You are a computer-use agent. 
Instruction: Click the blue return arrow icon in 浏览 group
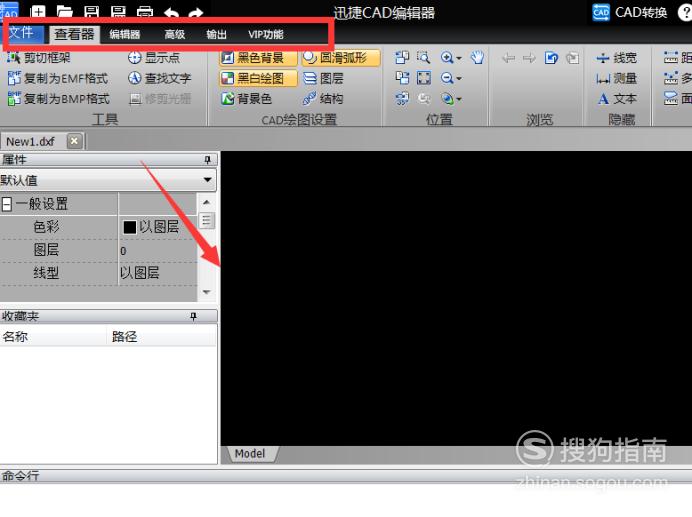click(551, 58)
